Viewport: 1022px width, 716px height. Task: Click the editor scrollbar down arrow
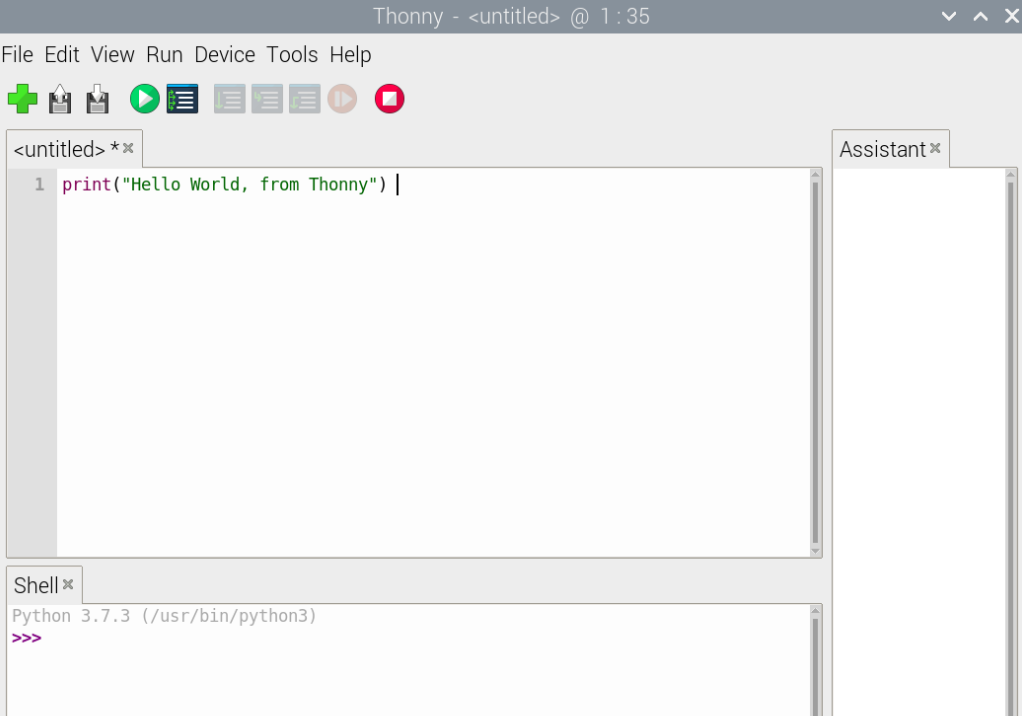(x=815, y=551)
